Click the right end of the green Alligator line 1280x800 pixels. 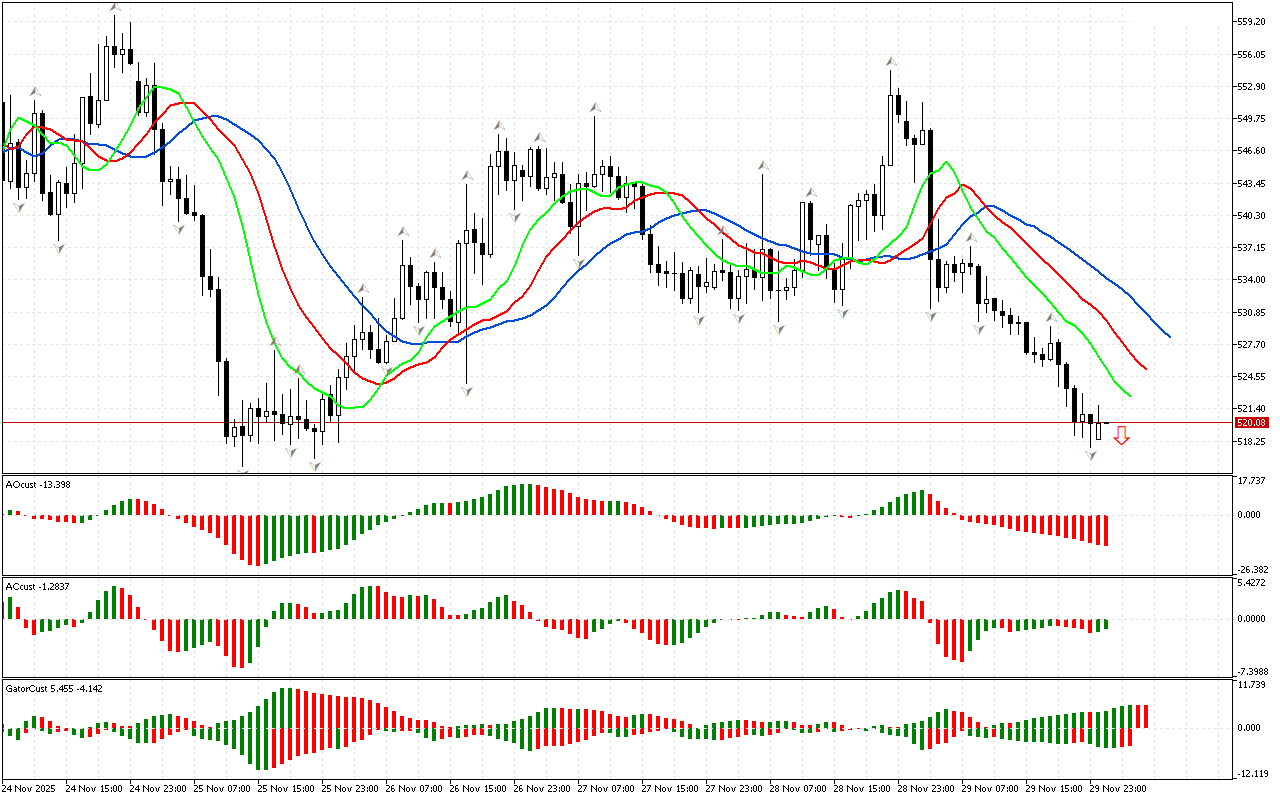[1129, 395]
